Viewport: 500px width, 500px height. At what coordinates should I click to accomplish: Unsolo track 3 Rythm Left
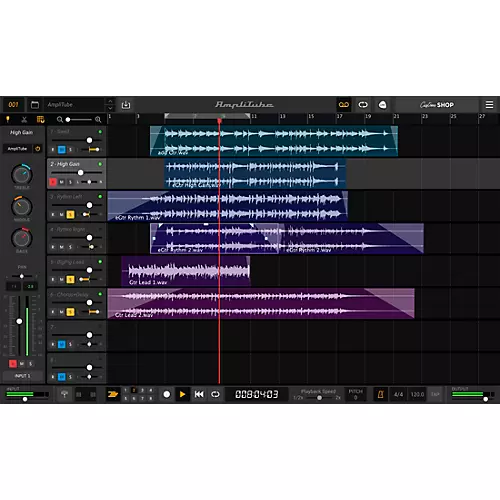(x=70, y=214)
